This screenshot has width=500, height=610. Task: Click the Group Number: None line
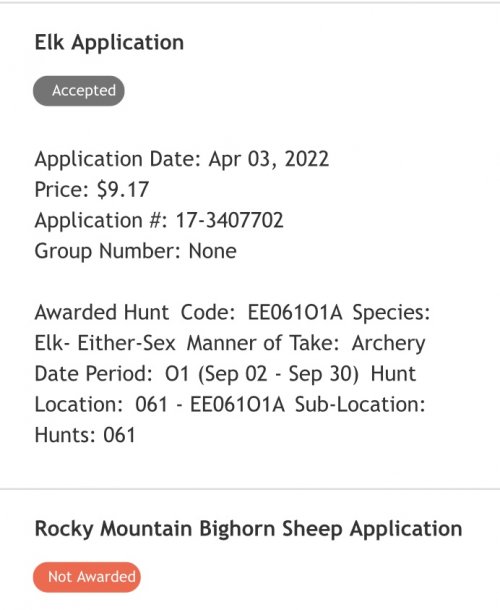pyautogui.click(x=135, y=251)
